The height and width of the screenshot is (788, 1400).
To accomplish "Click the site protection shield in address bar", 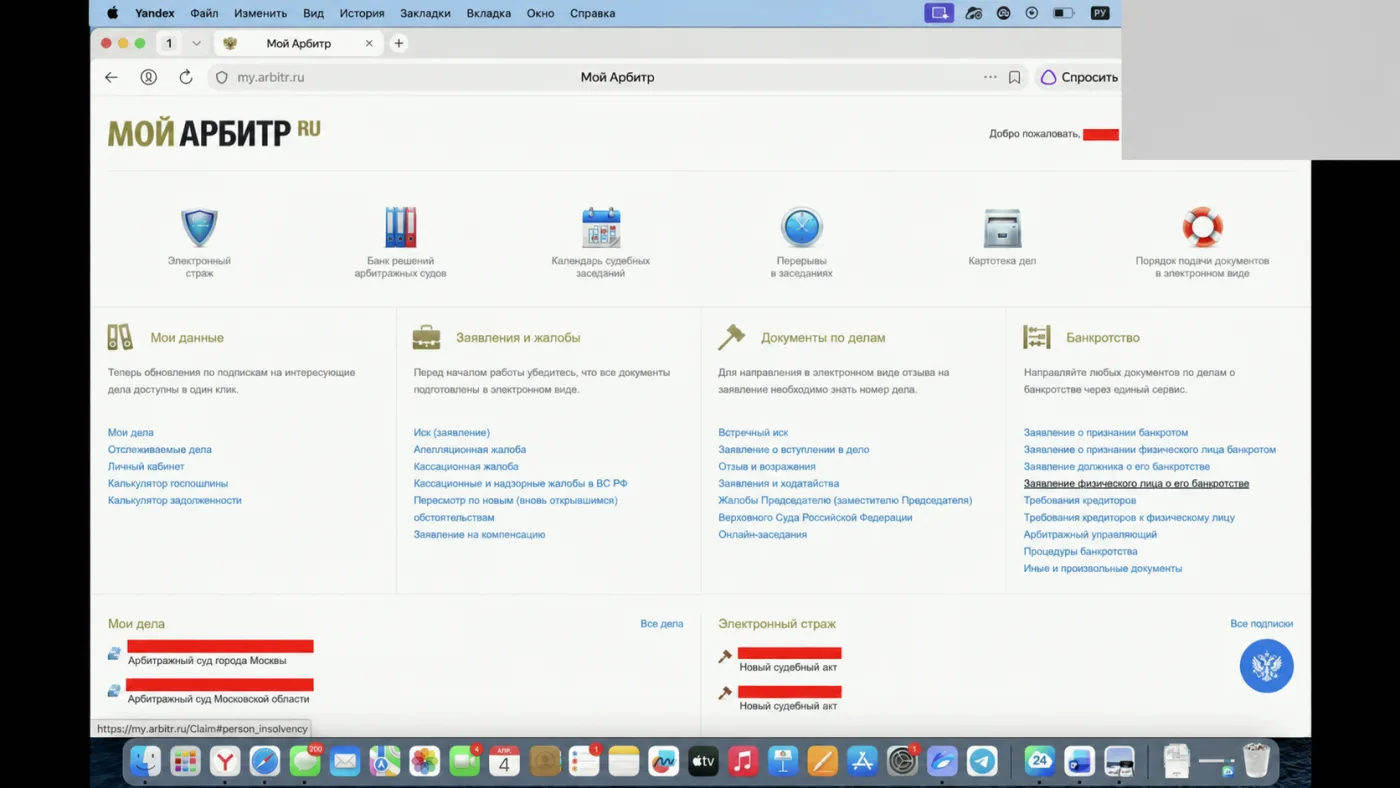I will click(222, 77).
